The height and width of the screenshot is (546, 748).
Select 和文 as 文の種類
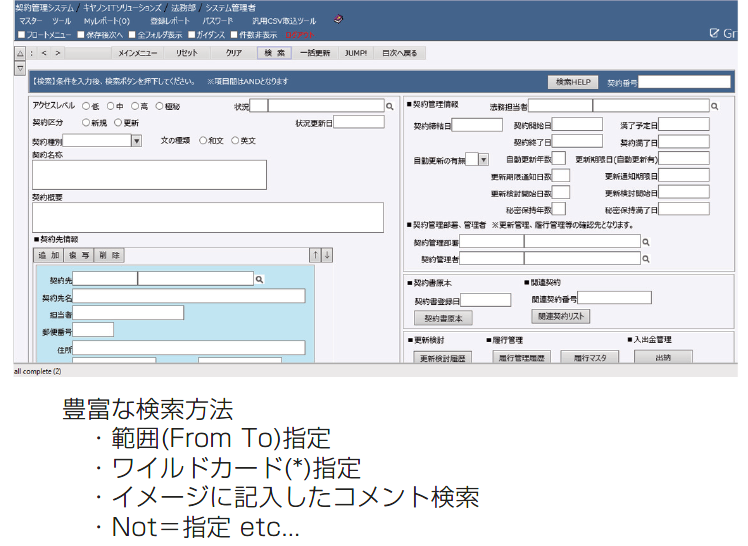point(203,140)
